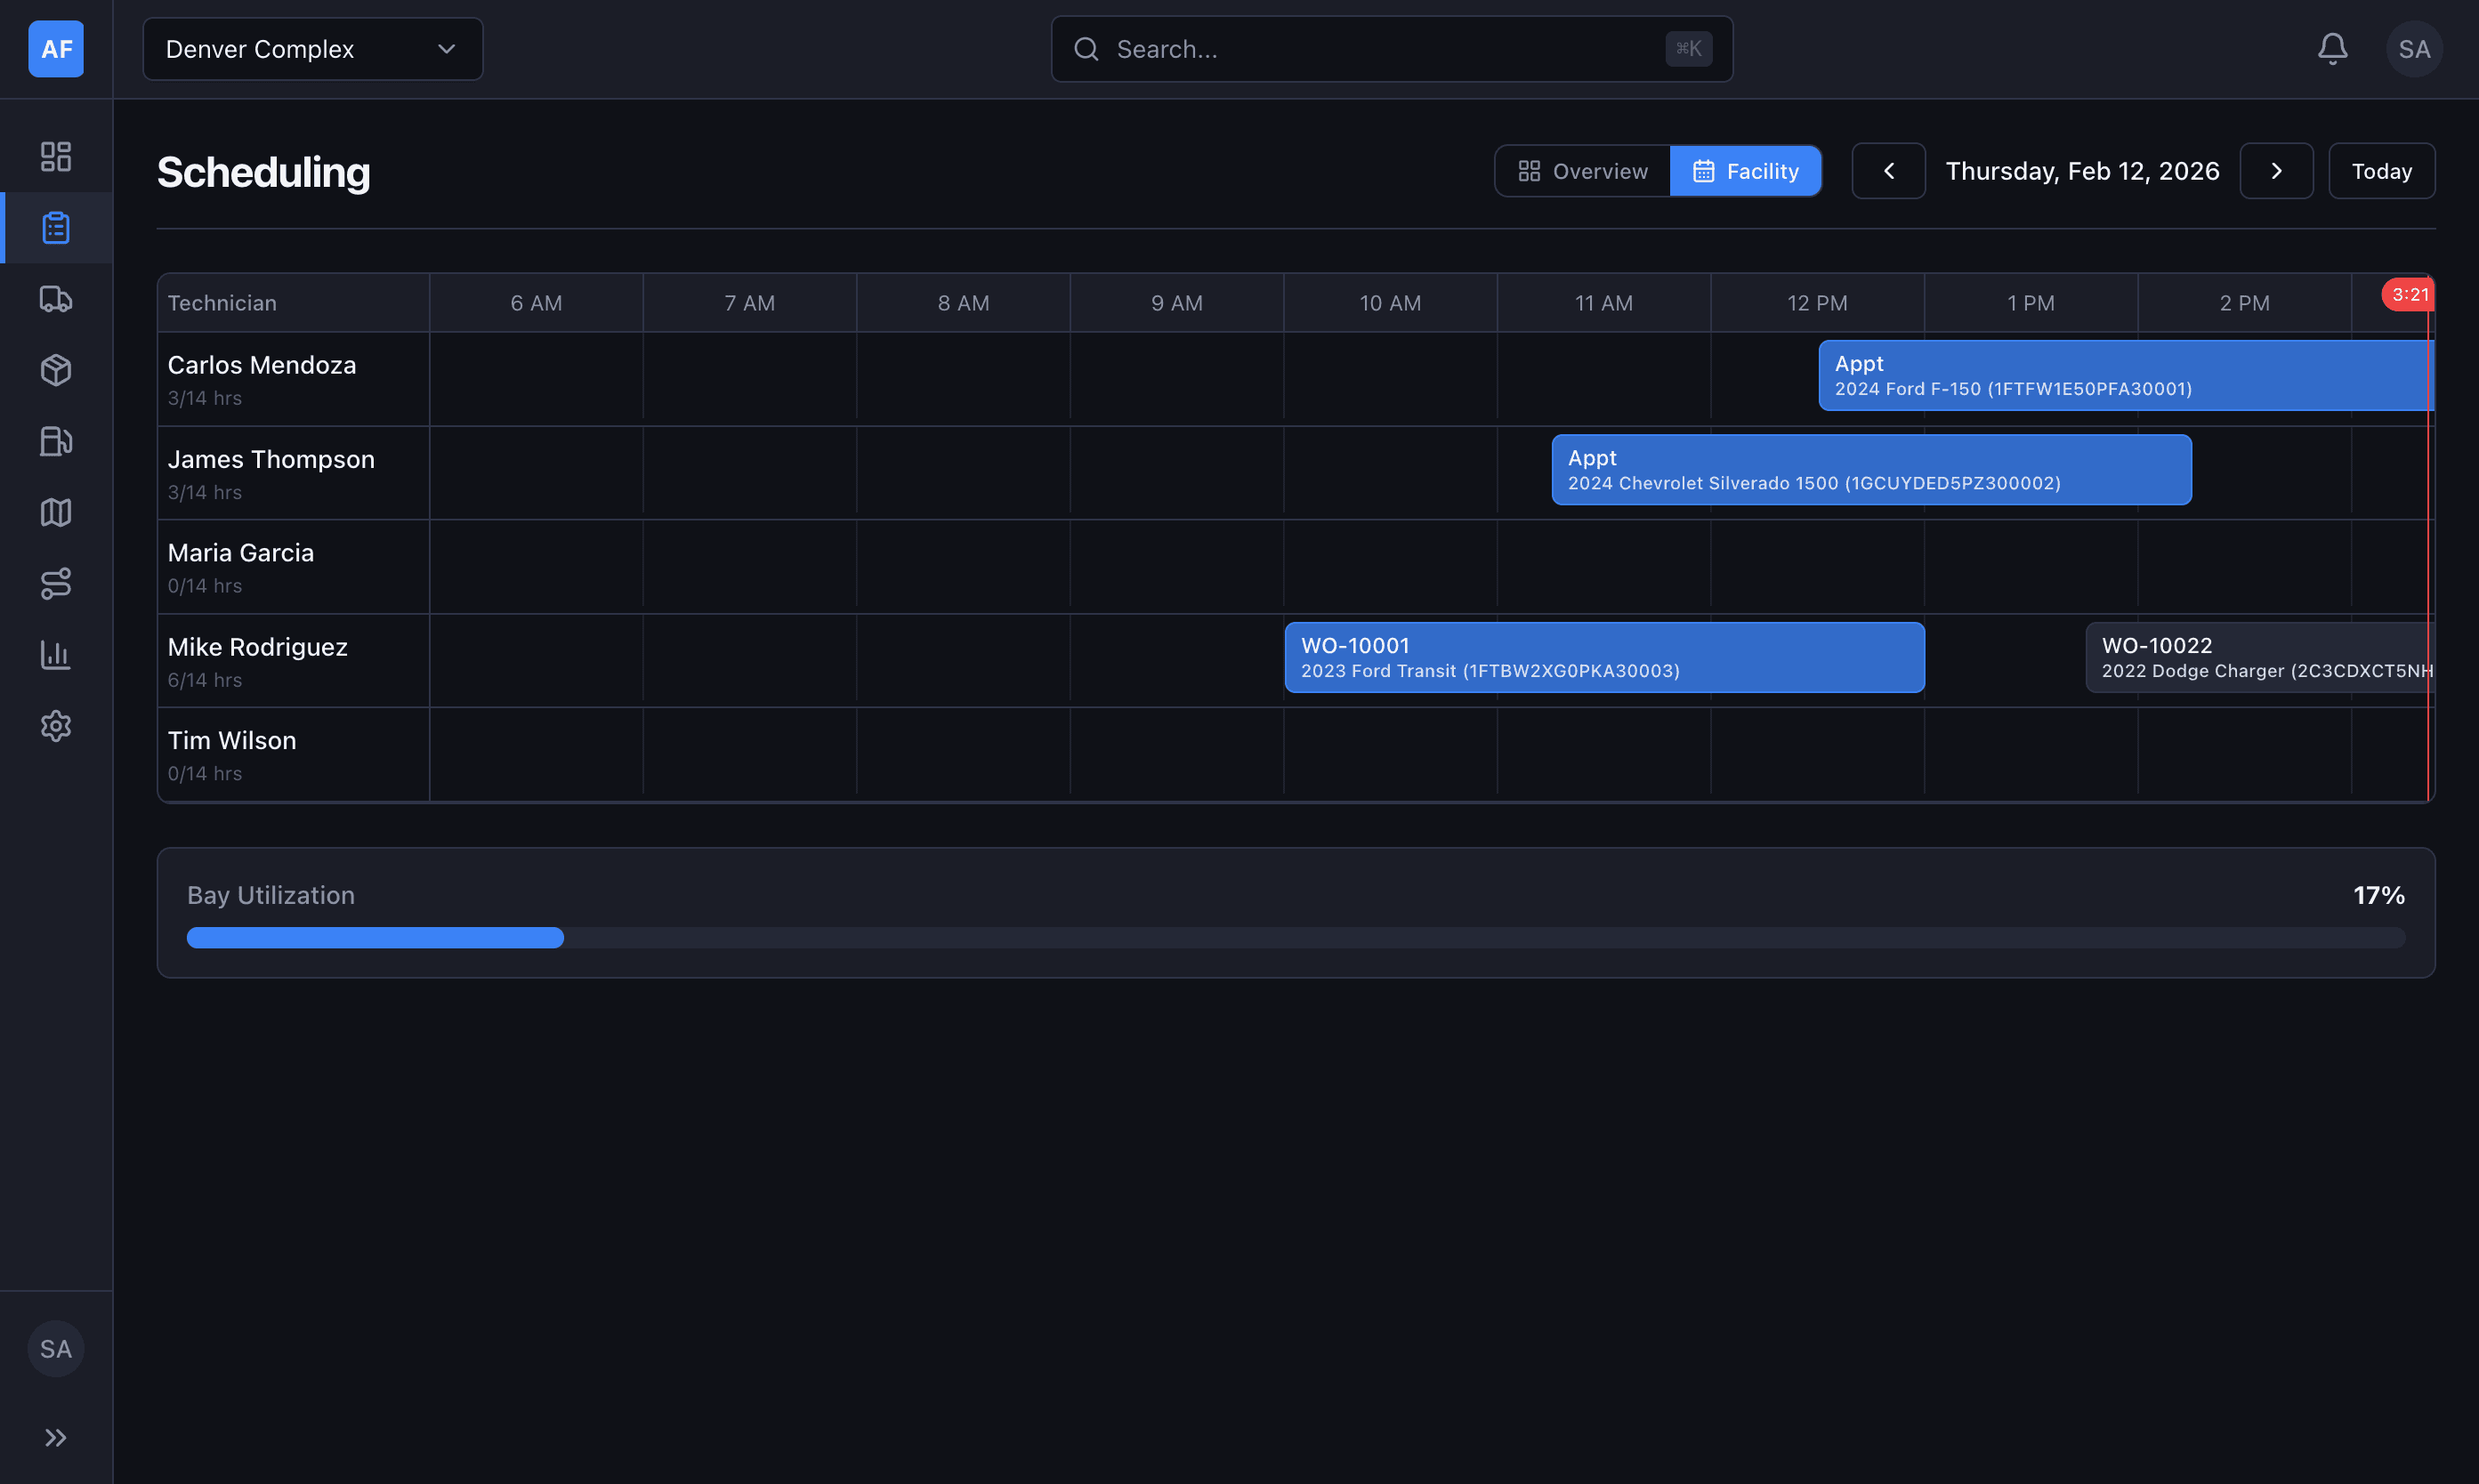Click the search magnifier icon
The image size is (2479, 1484).
1086,49
